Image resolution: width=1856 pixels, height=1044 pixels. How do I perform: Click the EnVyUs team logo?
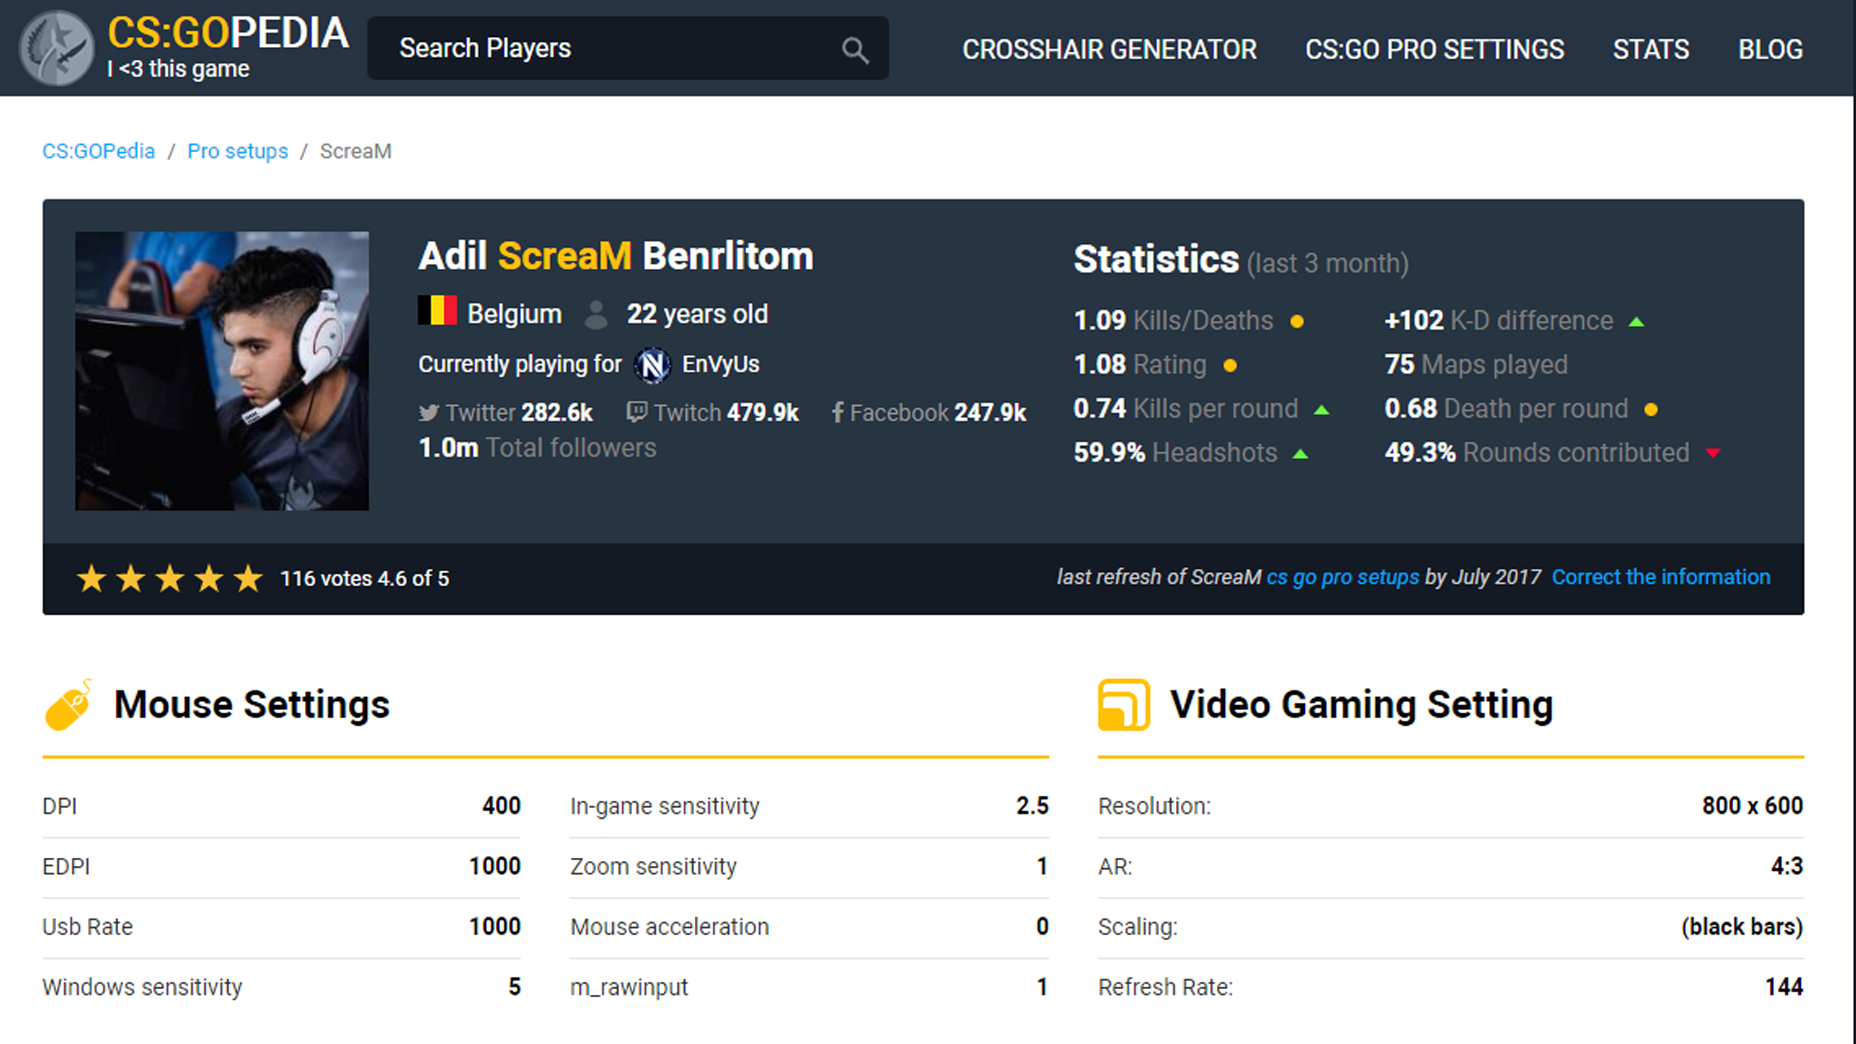[x=652, y=364]
